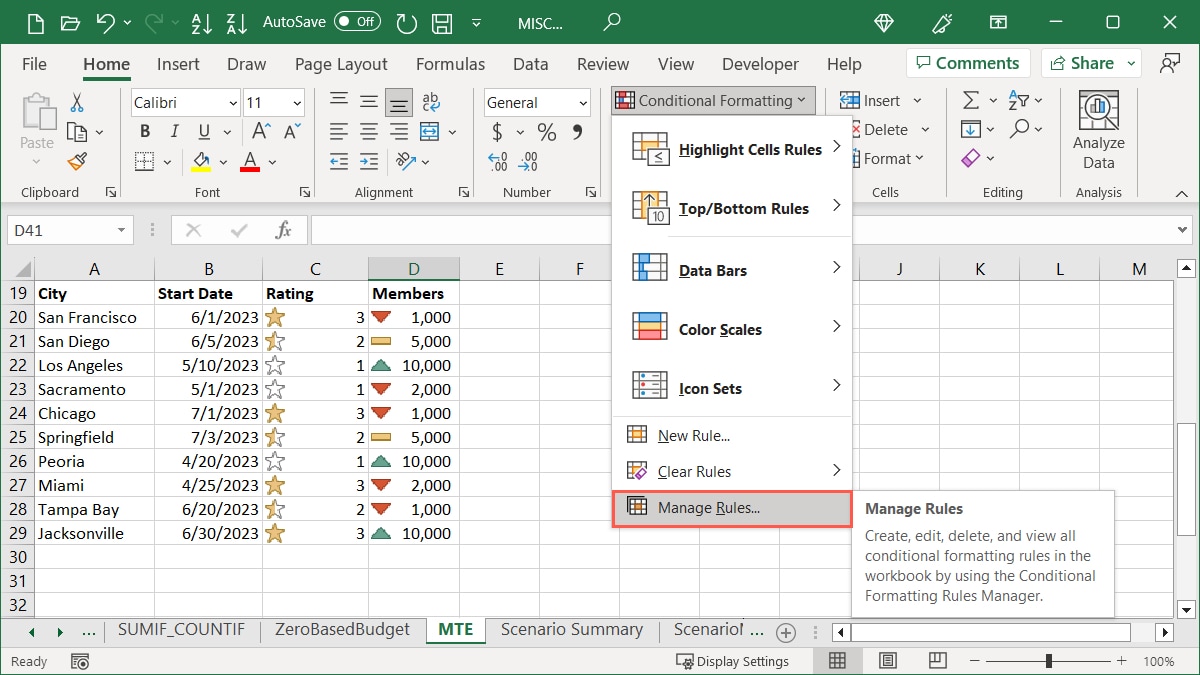This screenshot has height=675, width=1200.
Task: Click Sort A to Z in Quick Access Toolbar
Action: click(x=207, y=22)
